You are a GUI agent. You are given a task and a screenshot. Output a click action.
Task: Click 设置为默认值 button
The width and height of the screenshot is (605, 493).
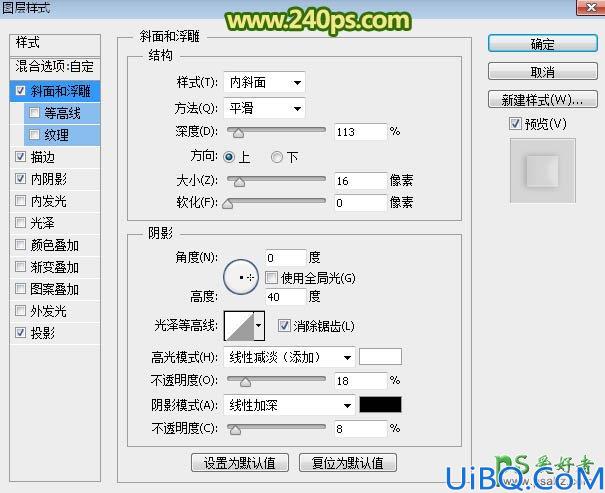point(240,463)
